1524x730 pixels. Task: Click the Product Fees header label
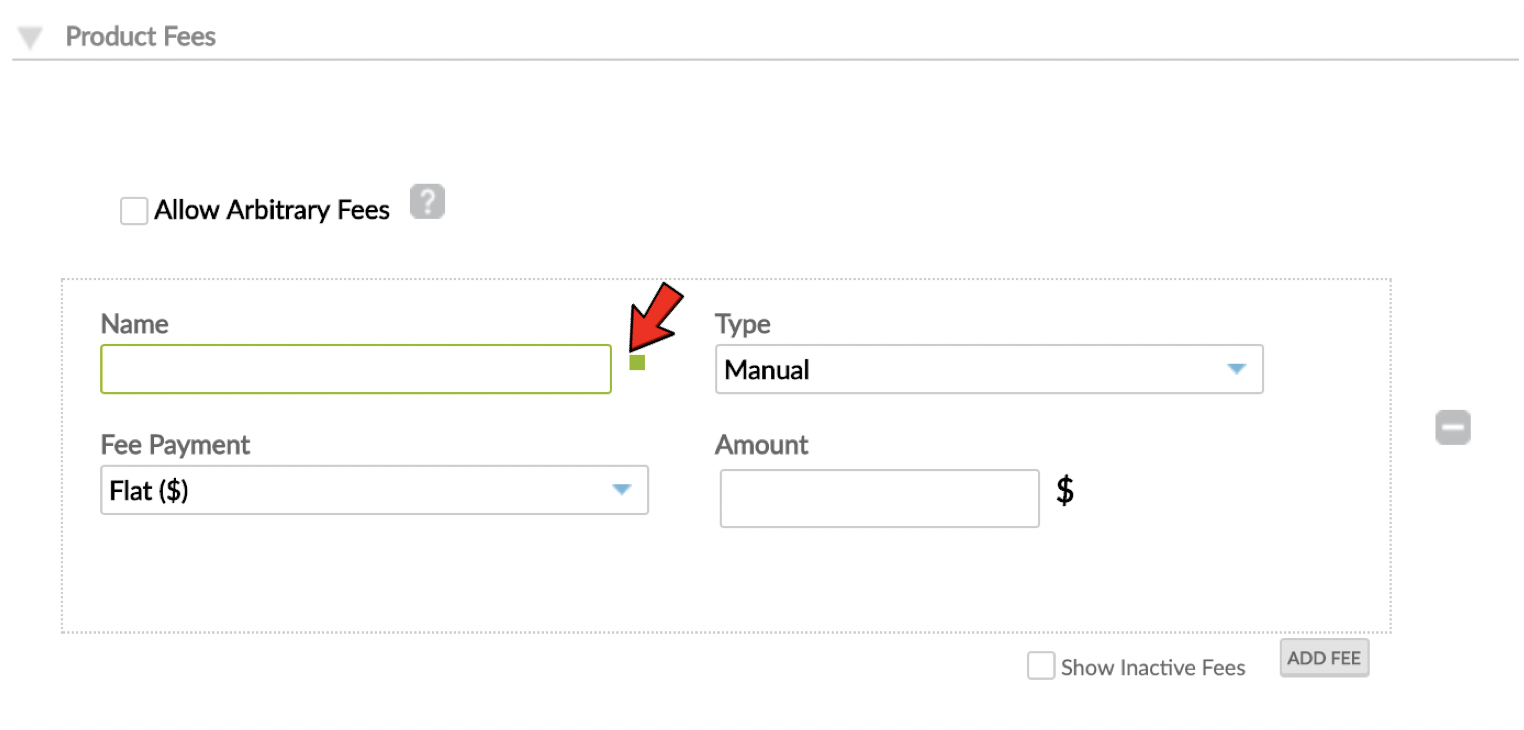[140, 36]
